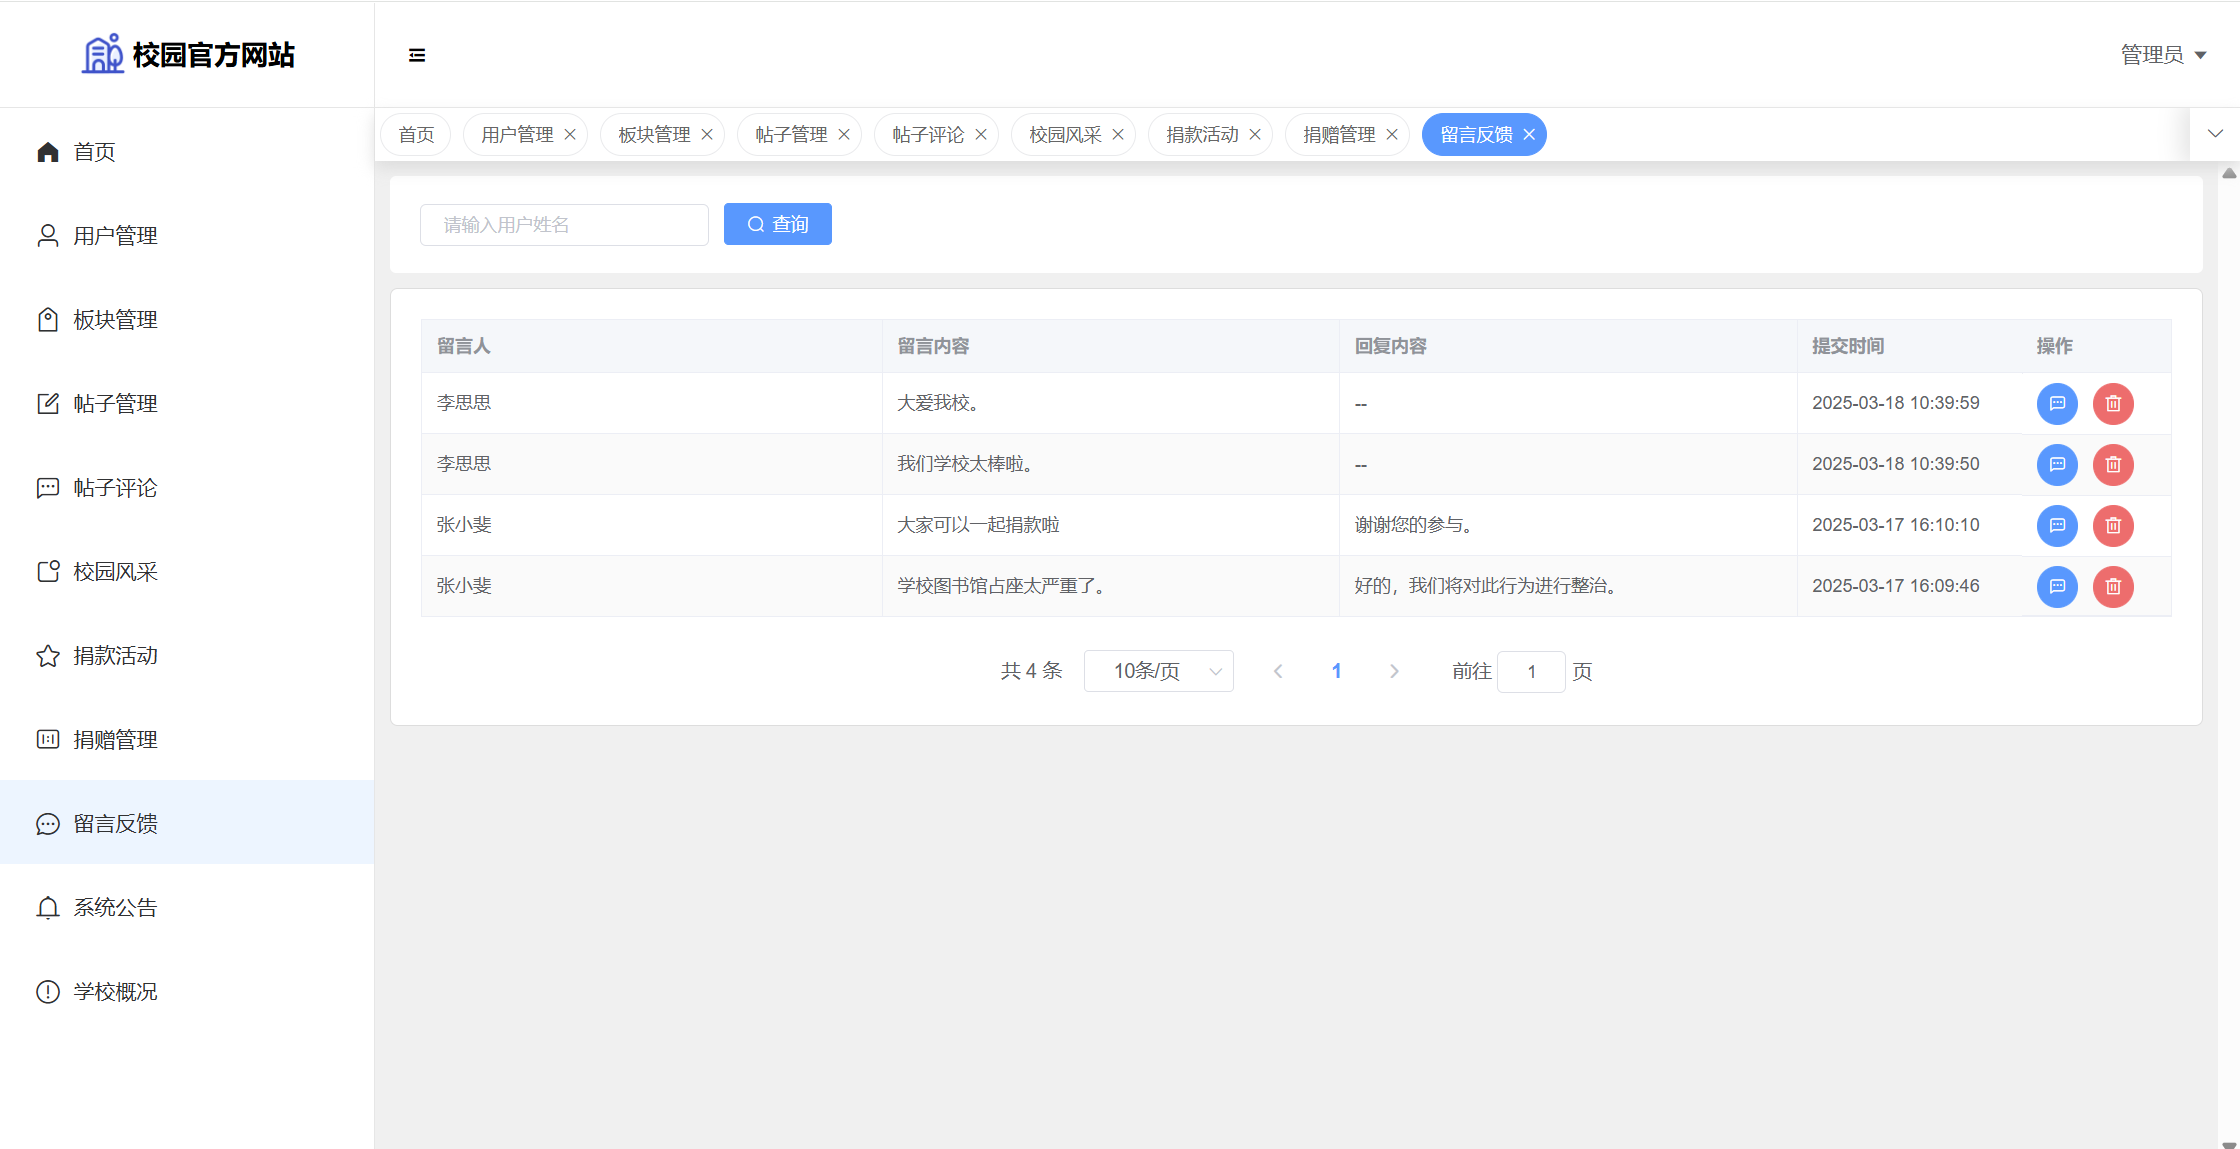
Task: Open 学校概况 in the sidebar
Action: point(115,992)
